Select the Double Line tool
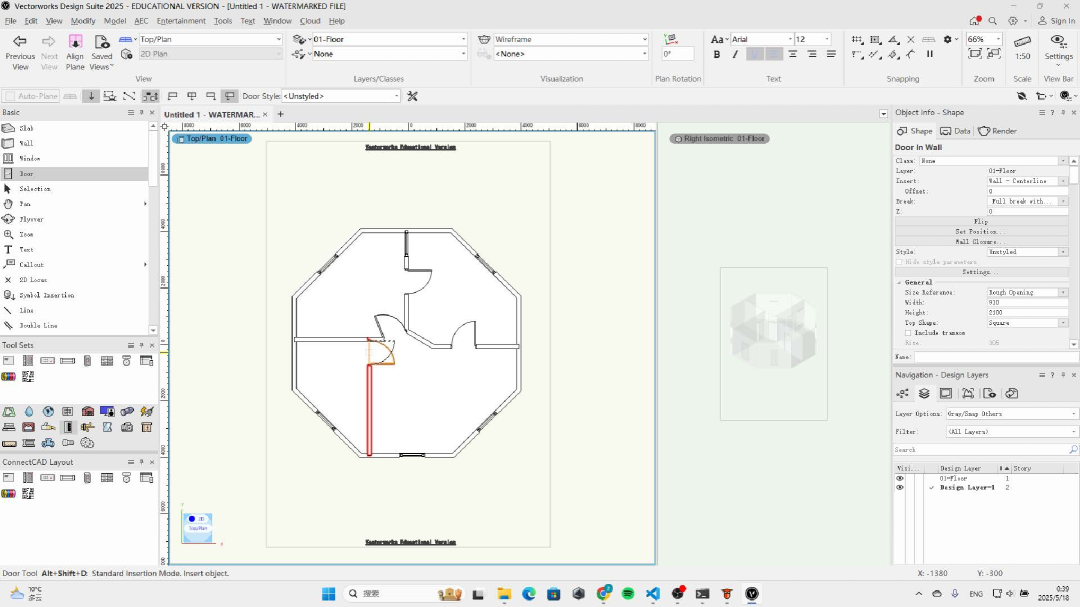Viewport: 1080px width, 607px height. (x=38, y=325)
